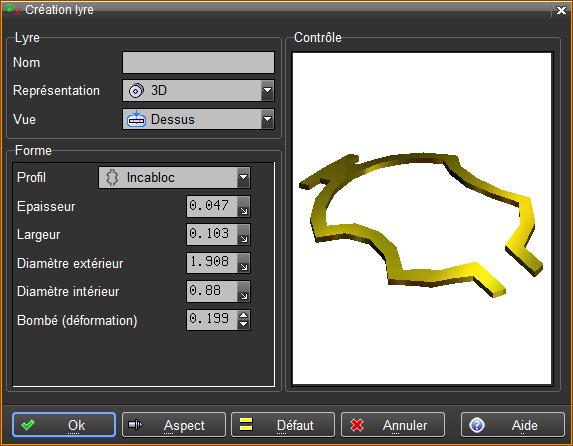The image size is (573, 446).
Task: Click the measure arrow beside Diamètre intérieur
Action: point(243,291)
